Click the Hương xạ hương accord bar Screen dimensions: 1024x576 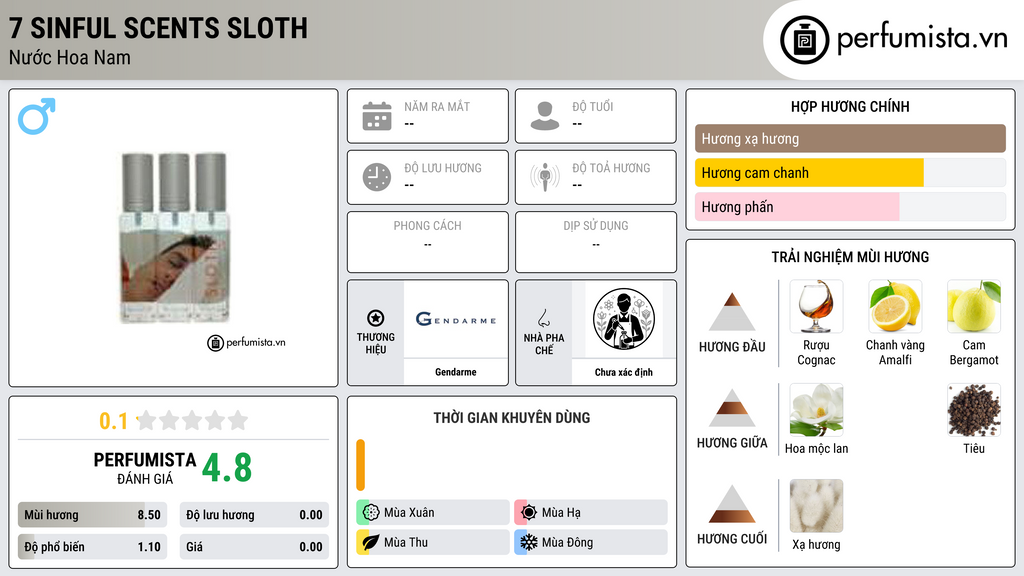pos(850,138)
